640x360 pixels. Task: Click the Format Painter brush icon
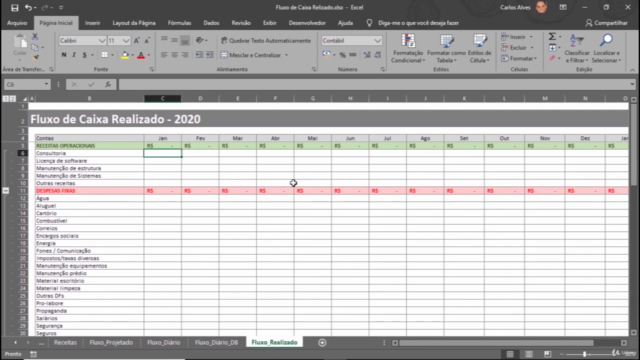(x=35, y=58)
